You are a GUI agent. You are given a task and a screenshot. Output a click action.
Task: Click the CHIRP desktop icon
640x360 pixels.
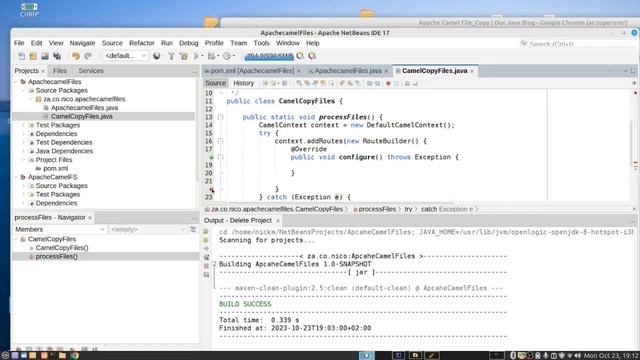29,10
